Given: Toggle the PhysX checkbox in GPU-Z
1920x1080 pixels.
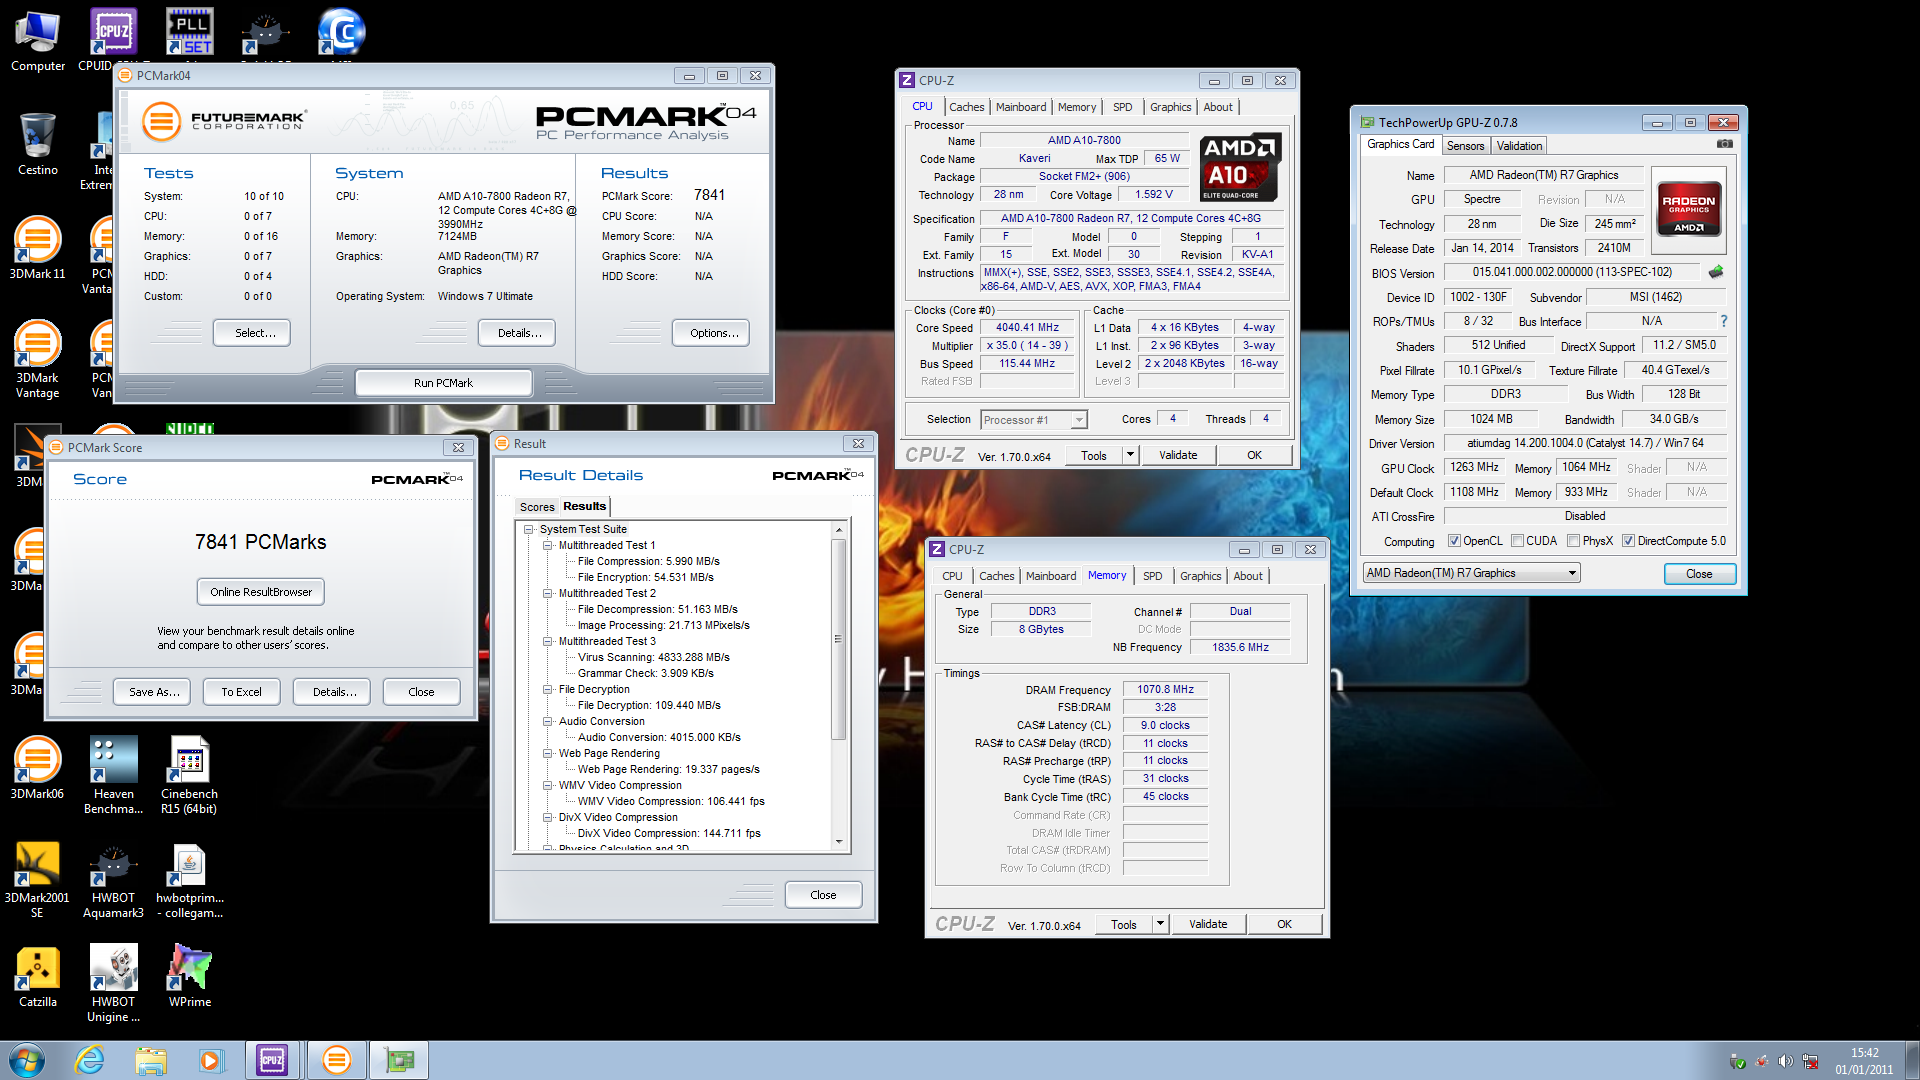Looking at the screenshot, I should (1573, 541).
